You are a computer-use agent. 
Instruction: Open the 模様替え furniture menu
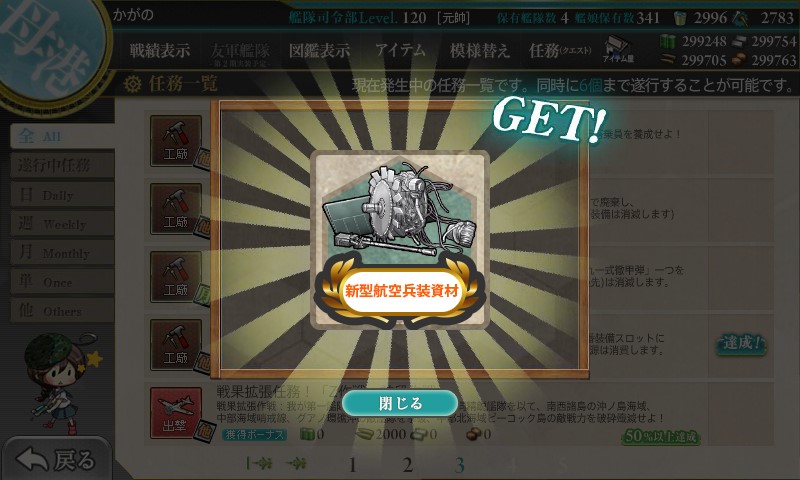pos(480,50)
